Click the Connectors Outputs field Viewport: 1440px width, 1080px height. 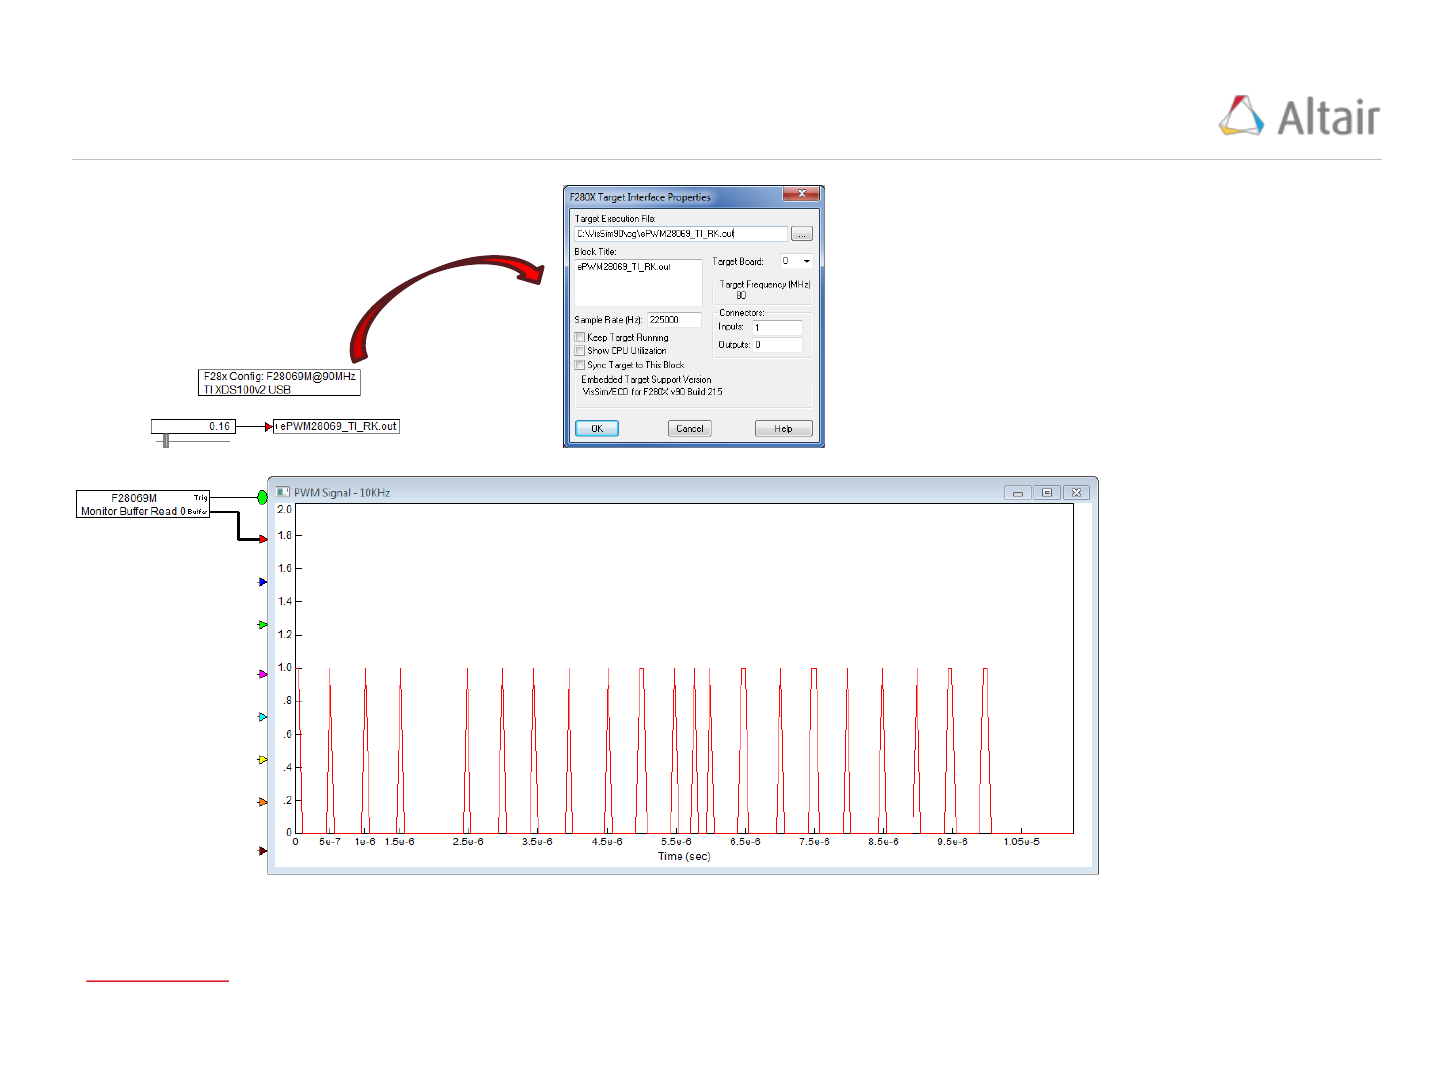click(777, 345)
